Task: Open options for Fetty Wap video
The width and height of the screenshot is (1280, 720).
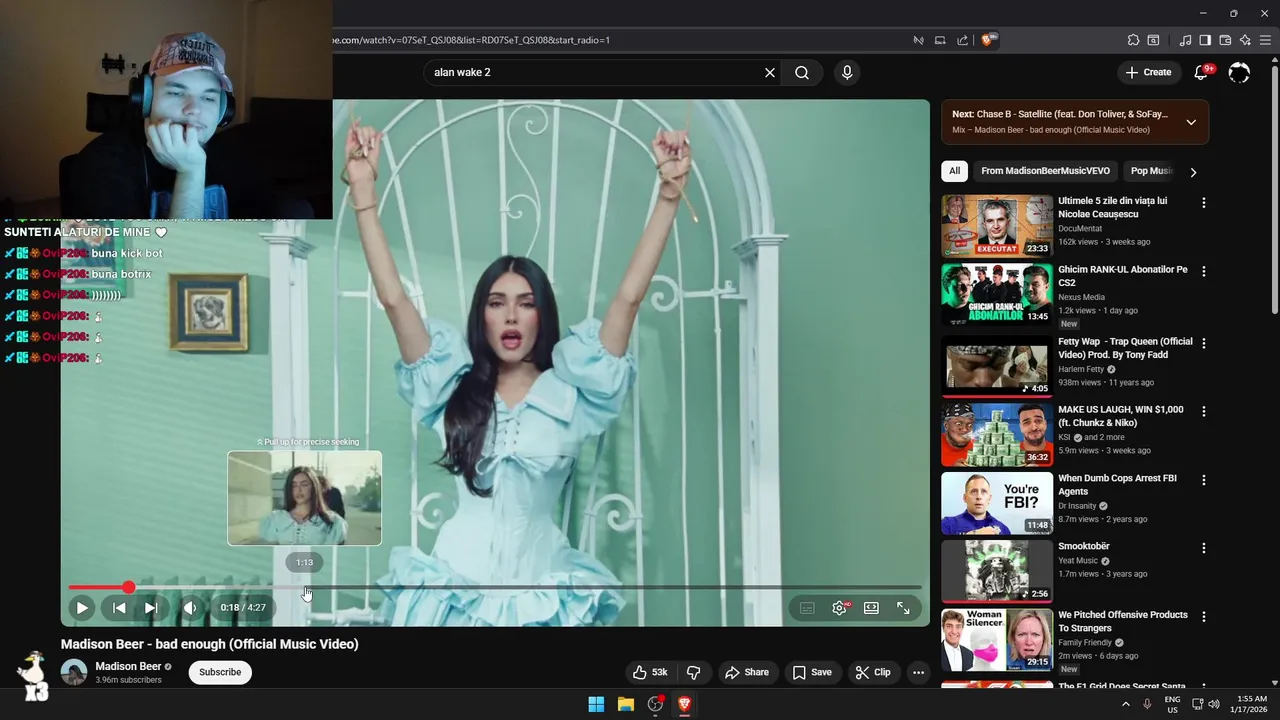Action: (1204, 343)
